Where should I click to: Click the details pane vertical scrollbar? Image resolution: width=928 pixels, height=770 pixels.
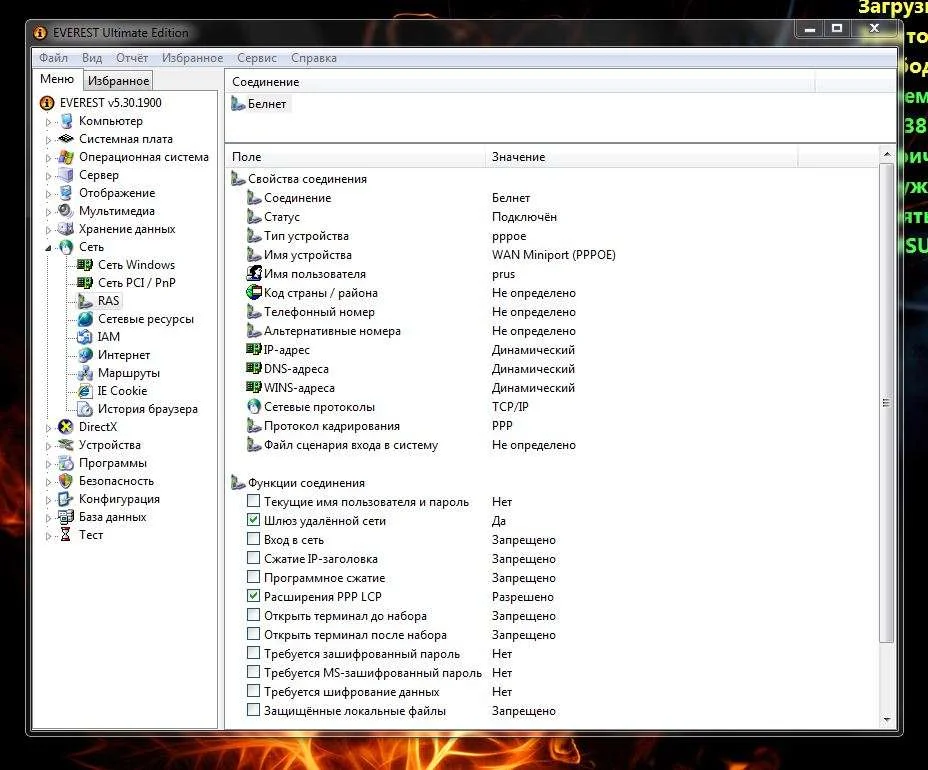point(886,402)
